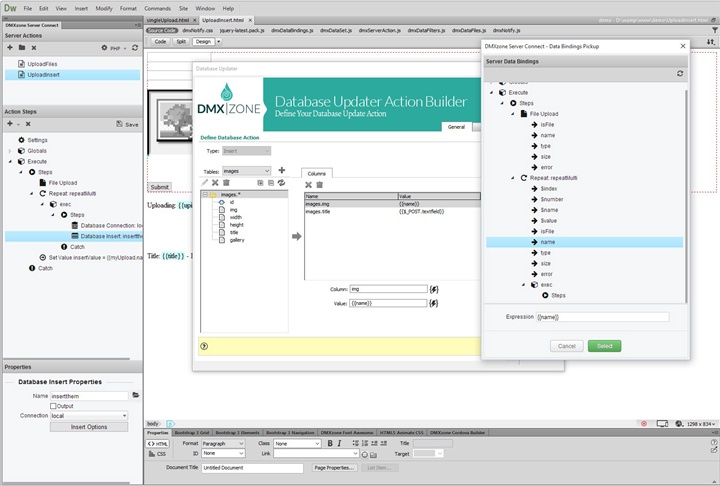Click Data Bindings Pickup vertical scrollbar
The width and height of the screenshot is (720, 486).
pyautogui.click(x=686, y=195)
